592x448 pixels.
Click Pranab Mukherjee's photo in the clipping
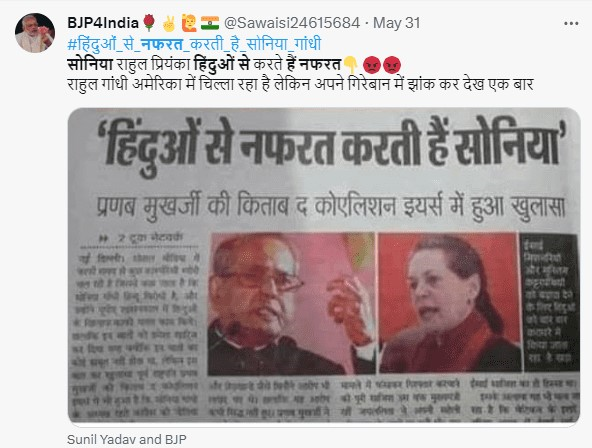coord(291,304)
